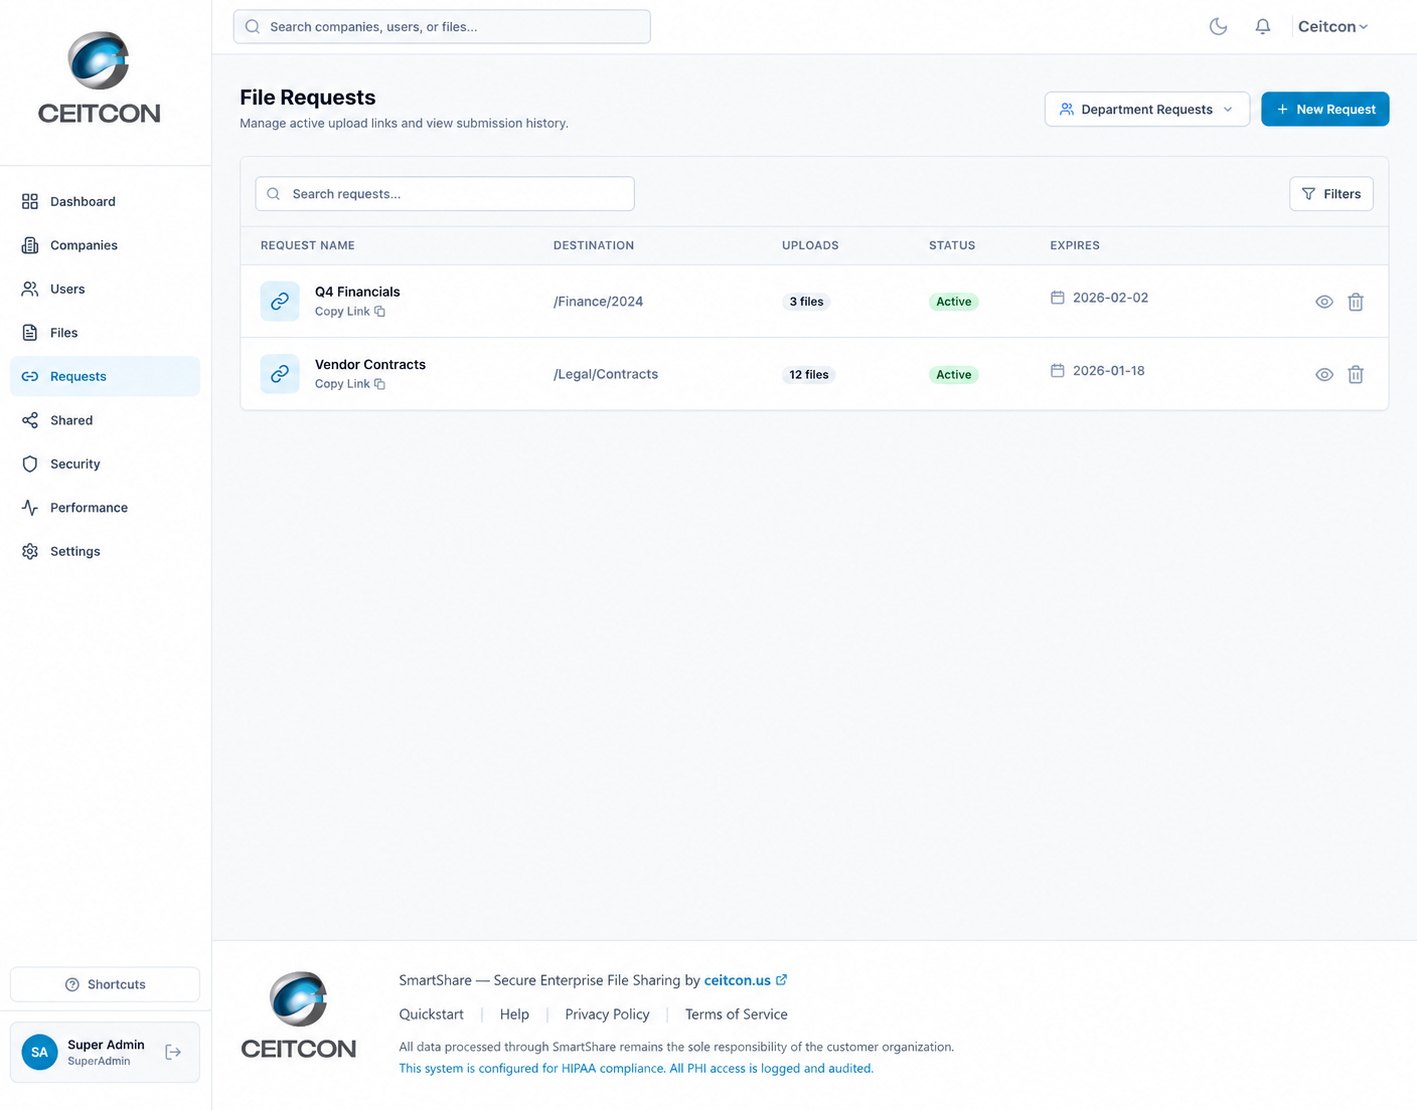Click the magnifier icon in requests search
This screenshot has width=1417, height=1110.
273,194
